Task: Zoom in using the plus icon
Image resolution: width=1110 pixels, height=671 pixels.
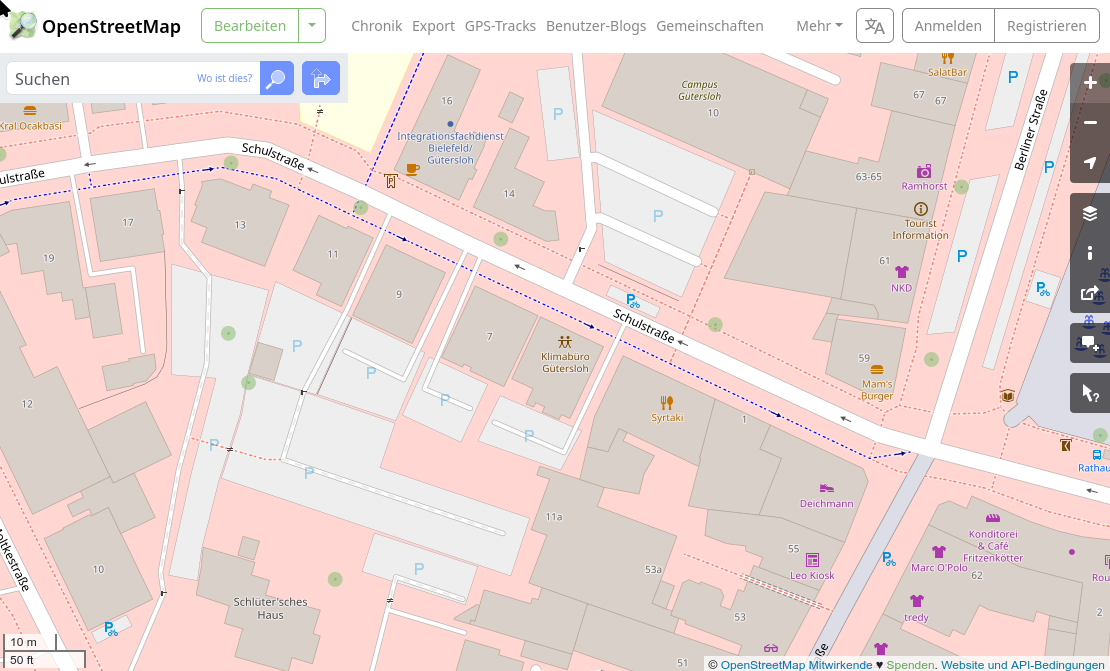Action: pos(1089,83)
